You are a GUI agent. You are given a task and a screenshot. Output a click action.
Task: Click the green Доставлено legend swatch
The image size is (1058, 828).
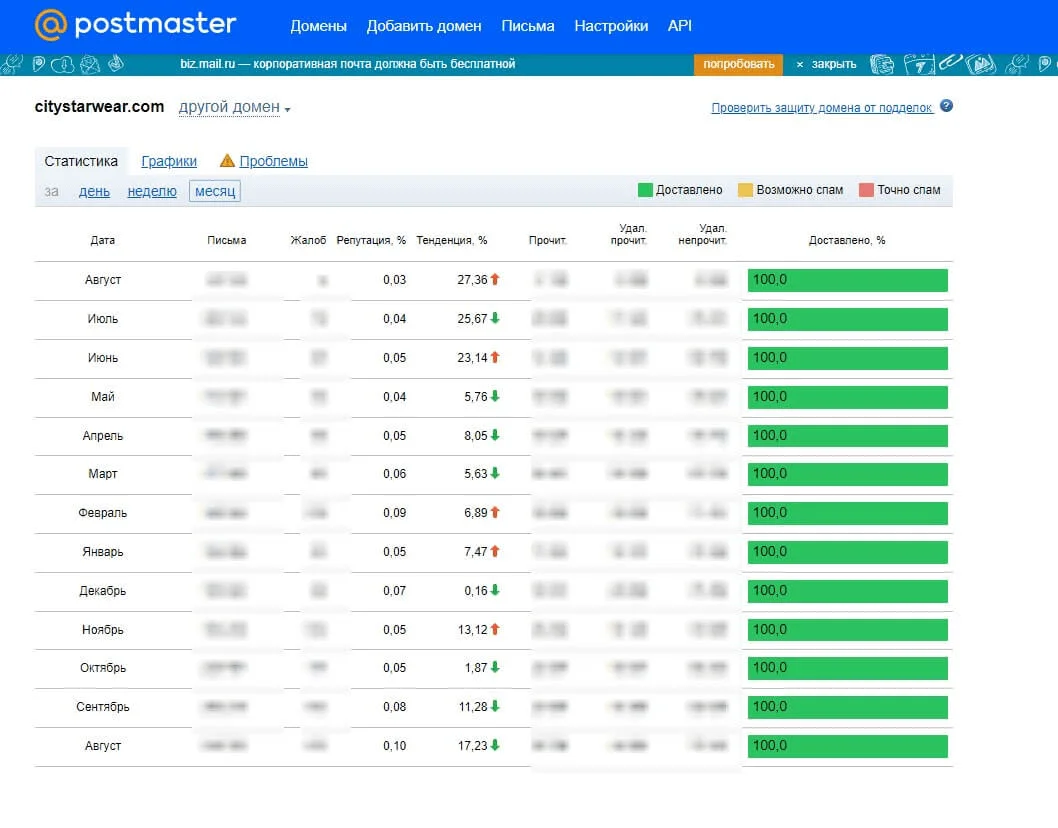click(x=645, y=190)
